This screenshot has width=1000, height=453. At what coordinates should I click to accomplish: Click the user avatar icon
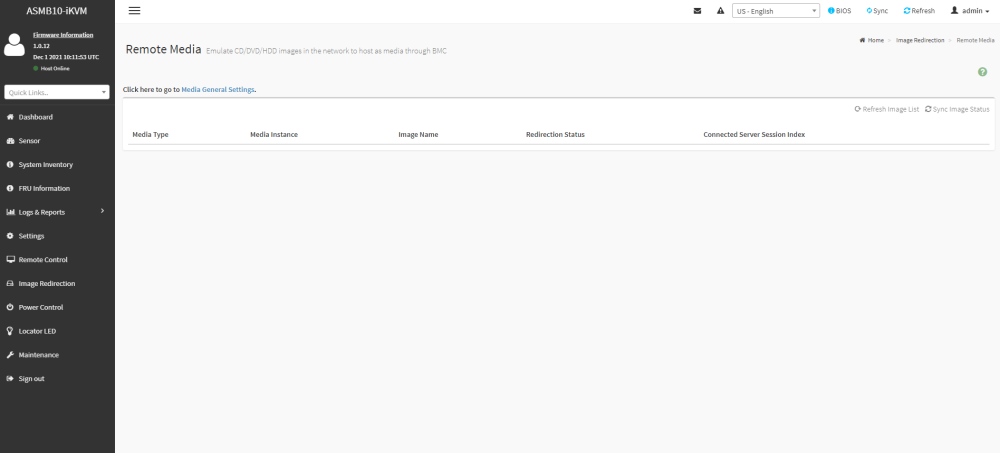click(x=14, y=44)
